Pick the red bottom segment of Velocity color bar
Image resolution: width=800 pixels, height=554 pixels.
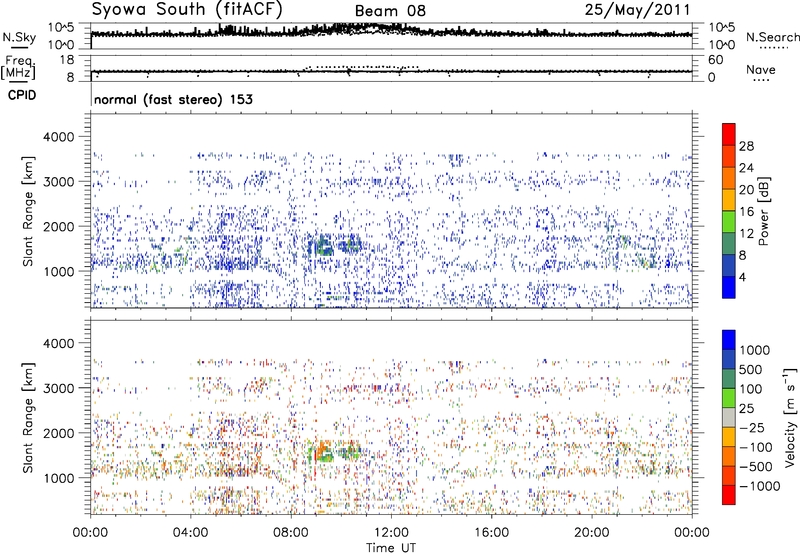[x=729, y=495]
